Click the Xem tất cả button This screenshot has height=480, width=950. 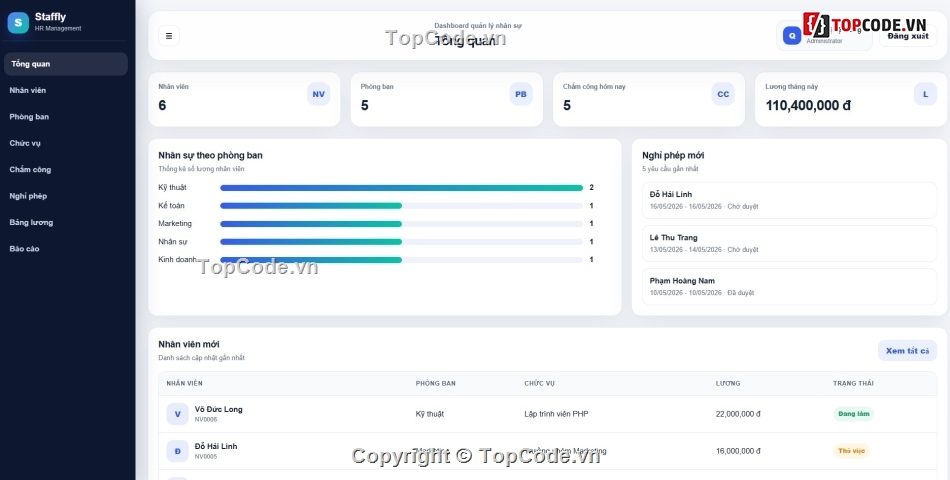point(907,350)
